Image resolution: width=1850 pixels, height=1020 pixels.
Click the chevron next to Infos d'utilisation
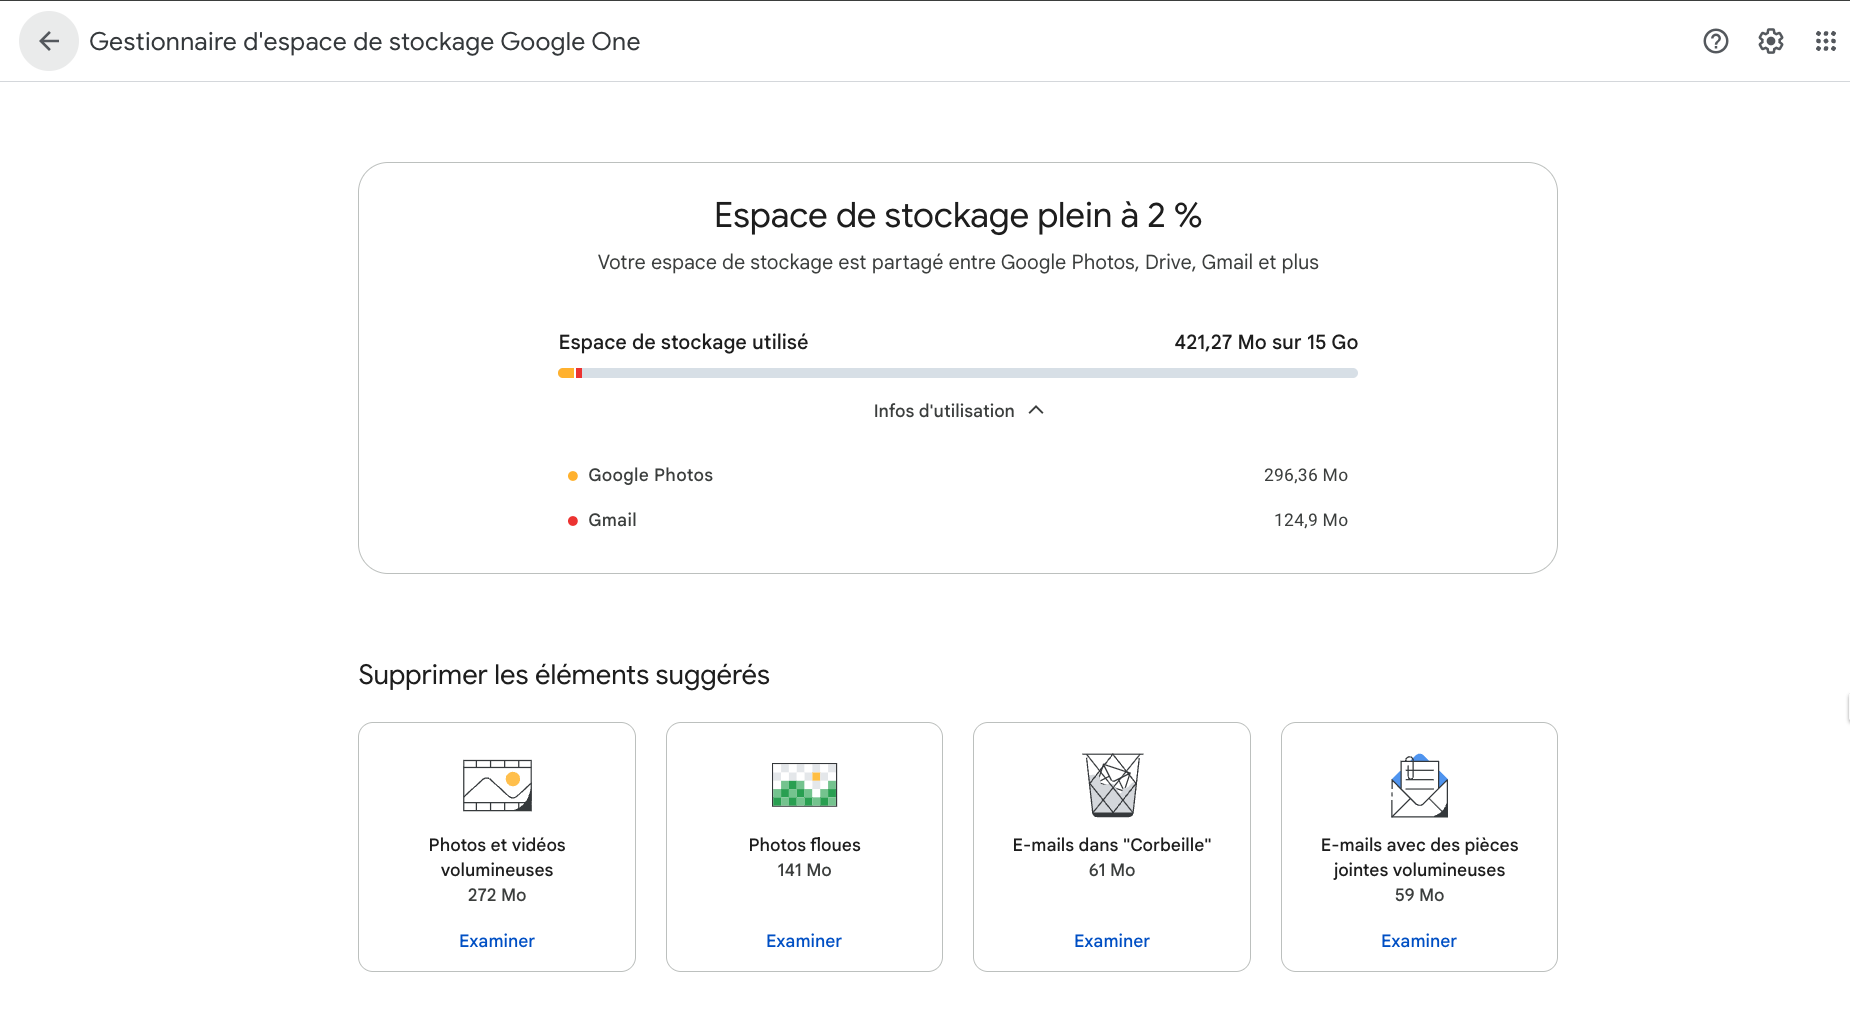tap(1036, 410)
